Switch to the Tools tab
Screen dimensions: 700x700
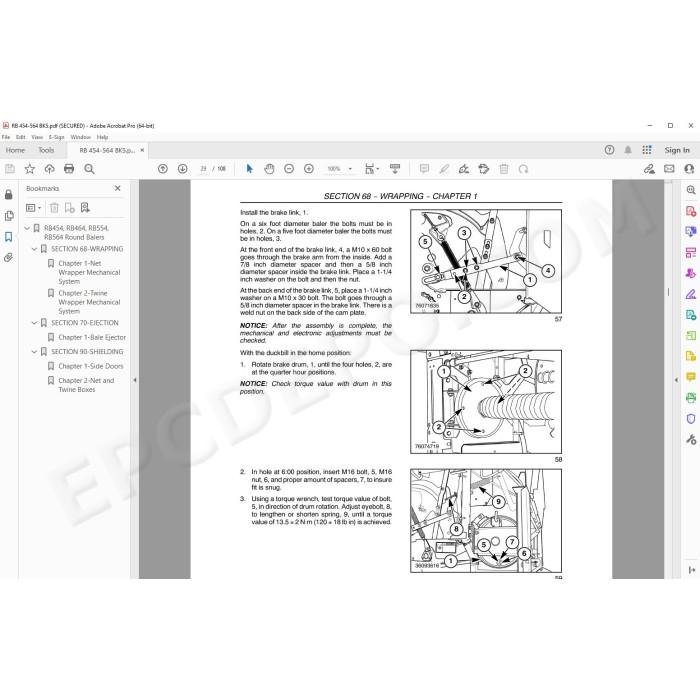(46, 150)
